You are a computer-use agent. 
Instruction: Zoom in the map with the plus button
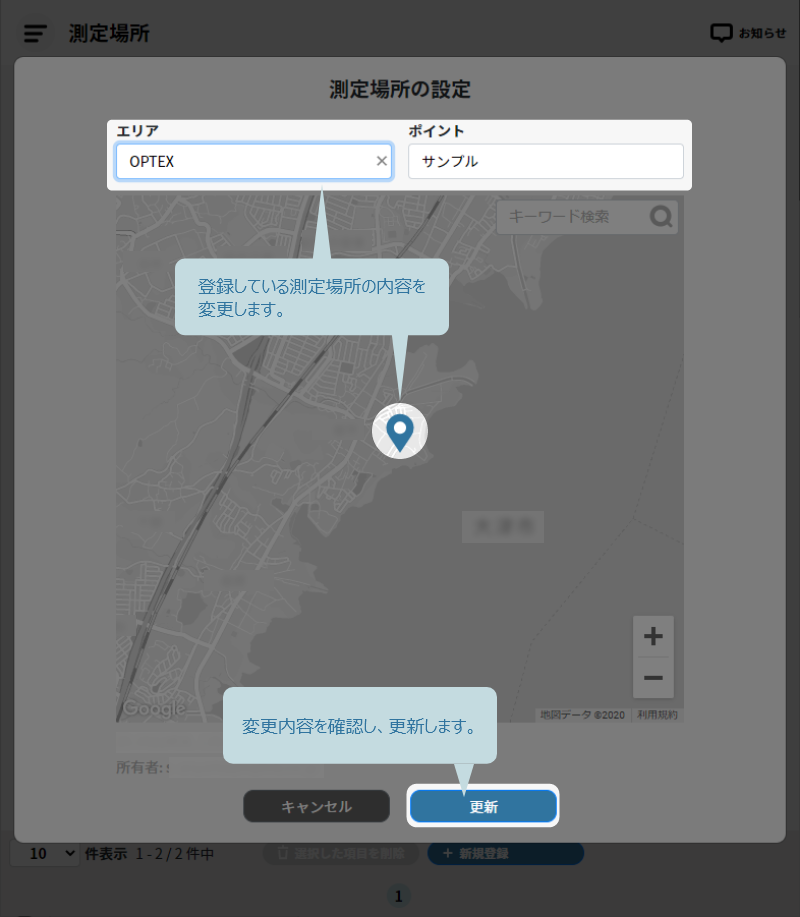point(653,636)
